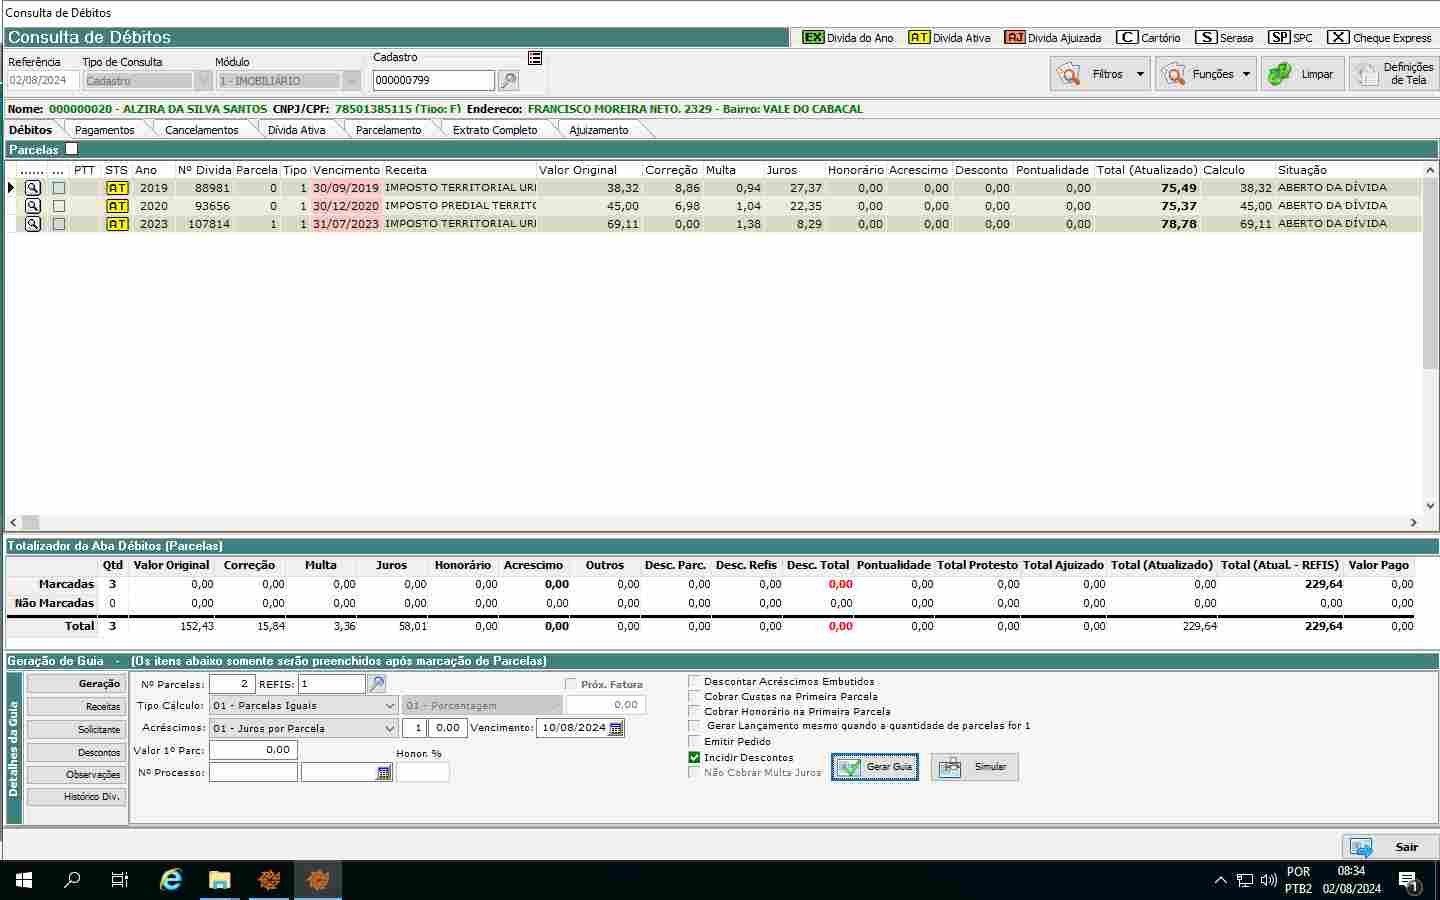Click the magnifier icon beside Cadastro field
This screenshot has height=900, width=1440.
pyautogui.click(x=508, y=80)
